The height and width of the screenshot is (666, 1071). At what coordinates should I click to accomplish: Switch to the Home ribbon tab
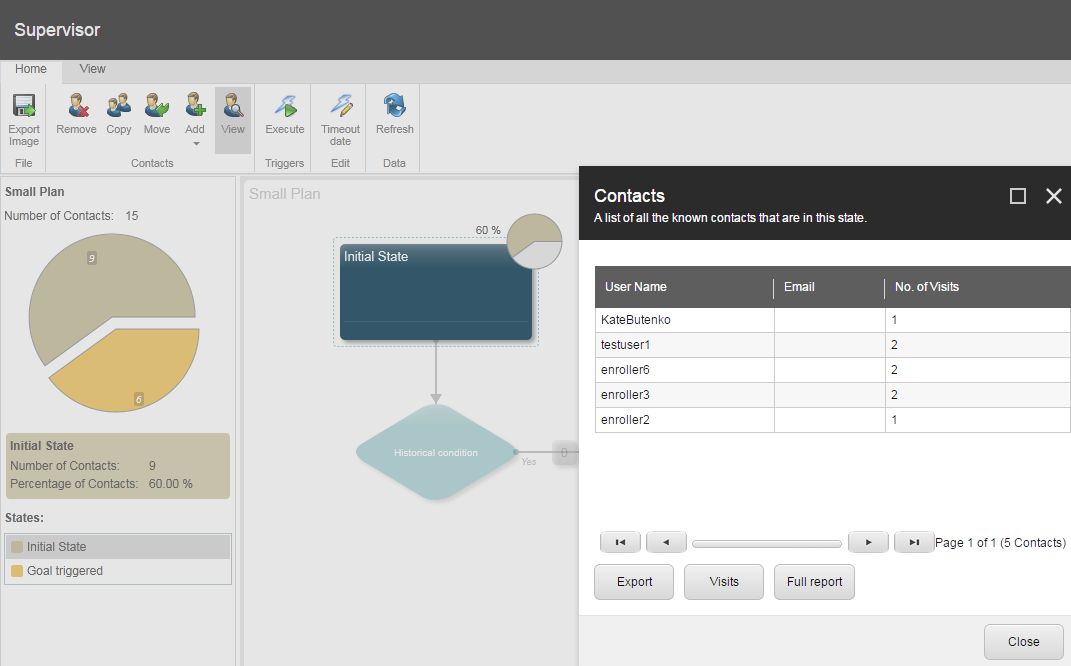(31, 69)
